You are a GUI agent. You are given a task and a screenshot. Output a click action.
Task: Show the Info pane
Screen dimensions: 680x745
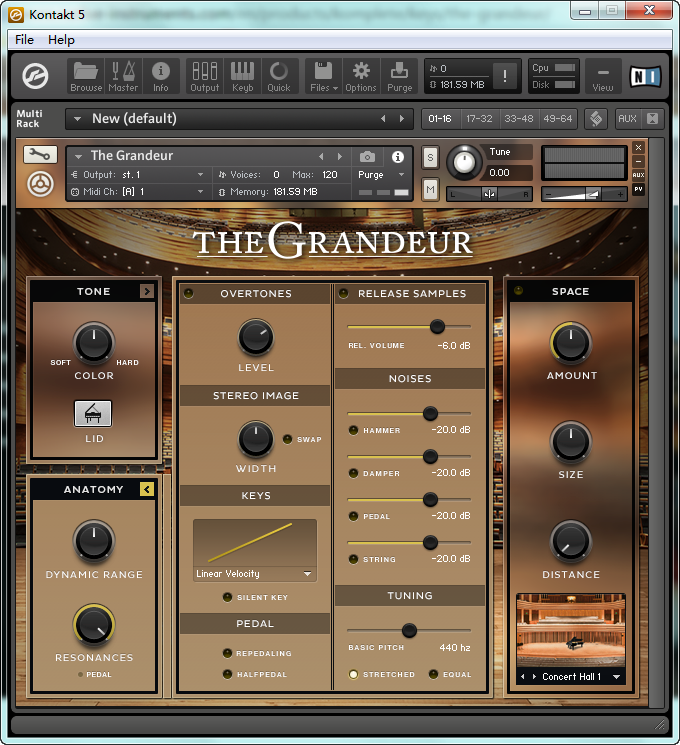[x=161, y=76]
